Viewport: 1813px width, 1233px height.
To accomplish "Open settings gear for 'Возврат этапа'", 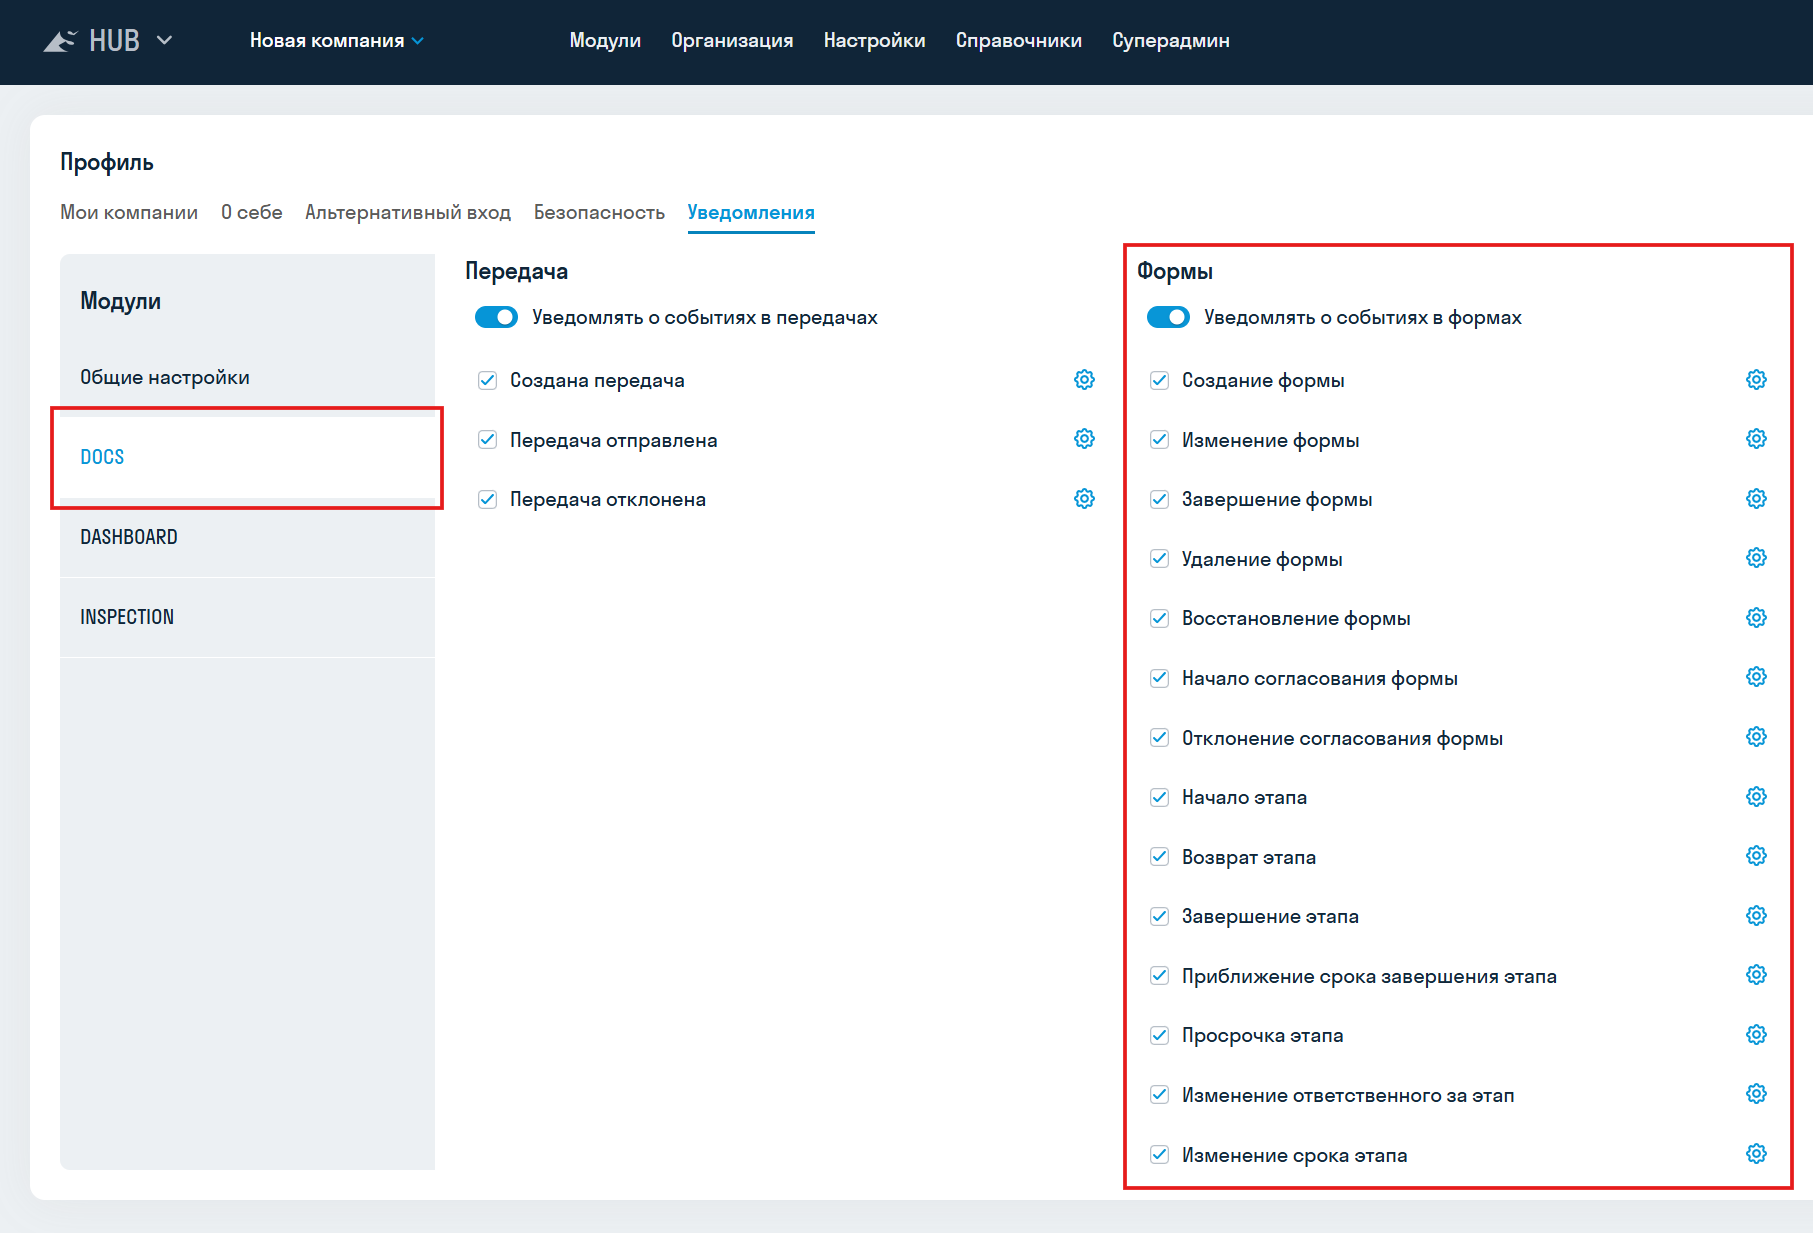I will point(1756,856).
